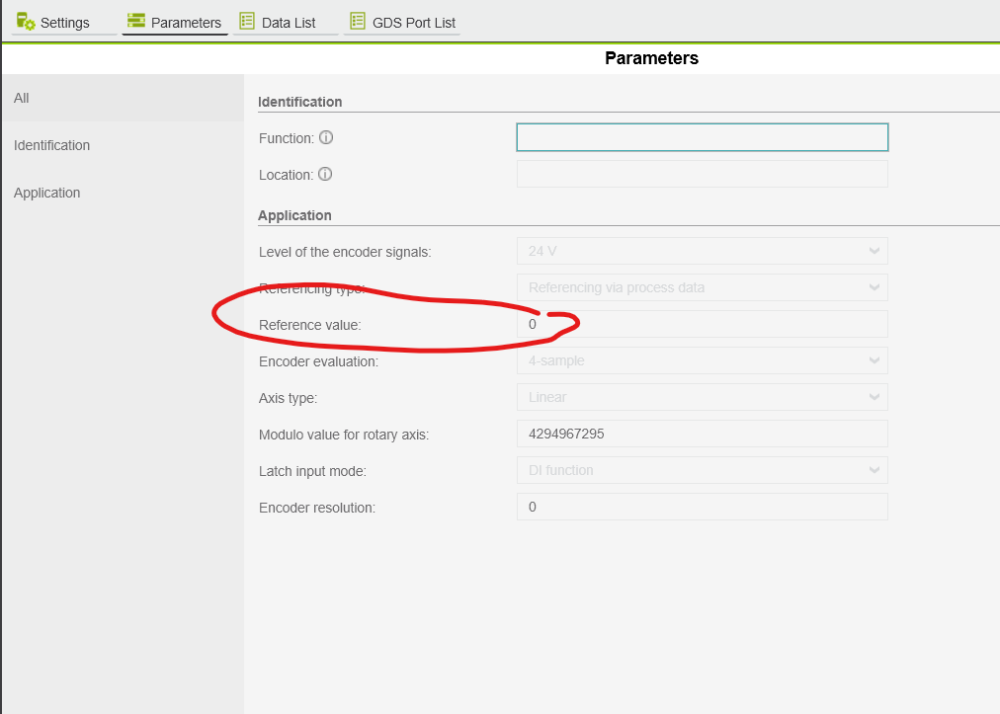
Task: Select Identification in the left sidebar
Action: click(x=52, y=145)
